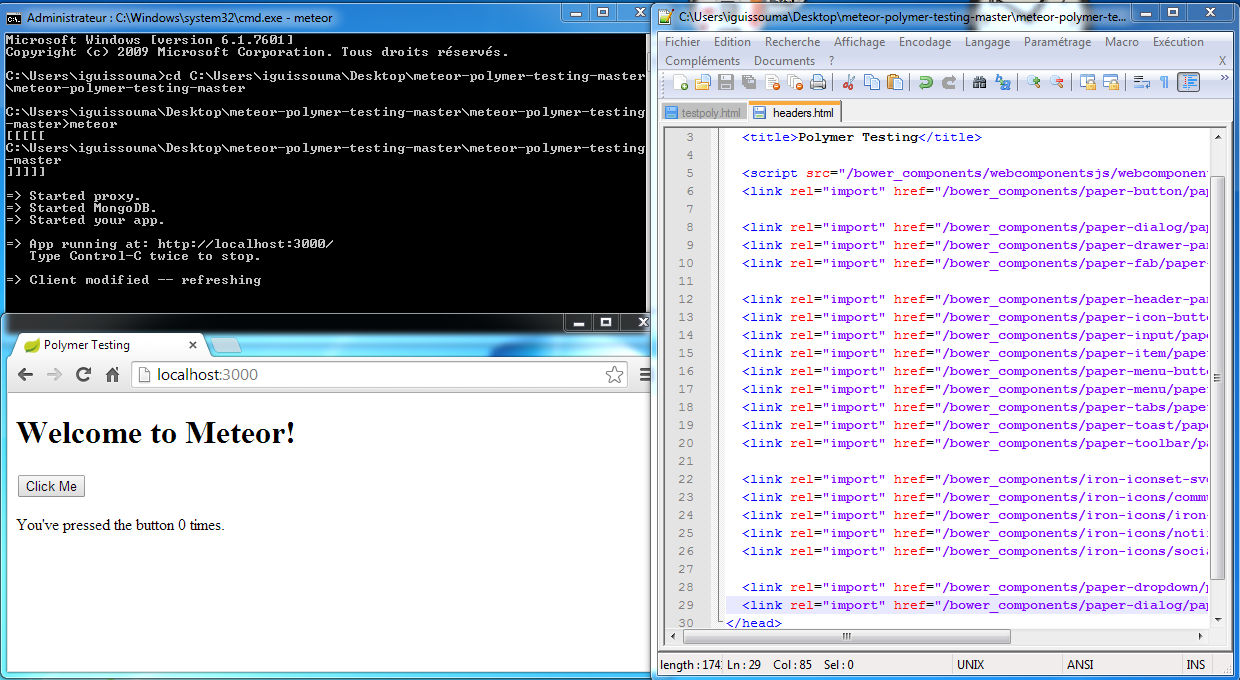Viewport: 1240px width, 680px height.
Task: Switch to the testpoly.html tab
Action: 704,113
